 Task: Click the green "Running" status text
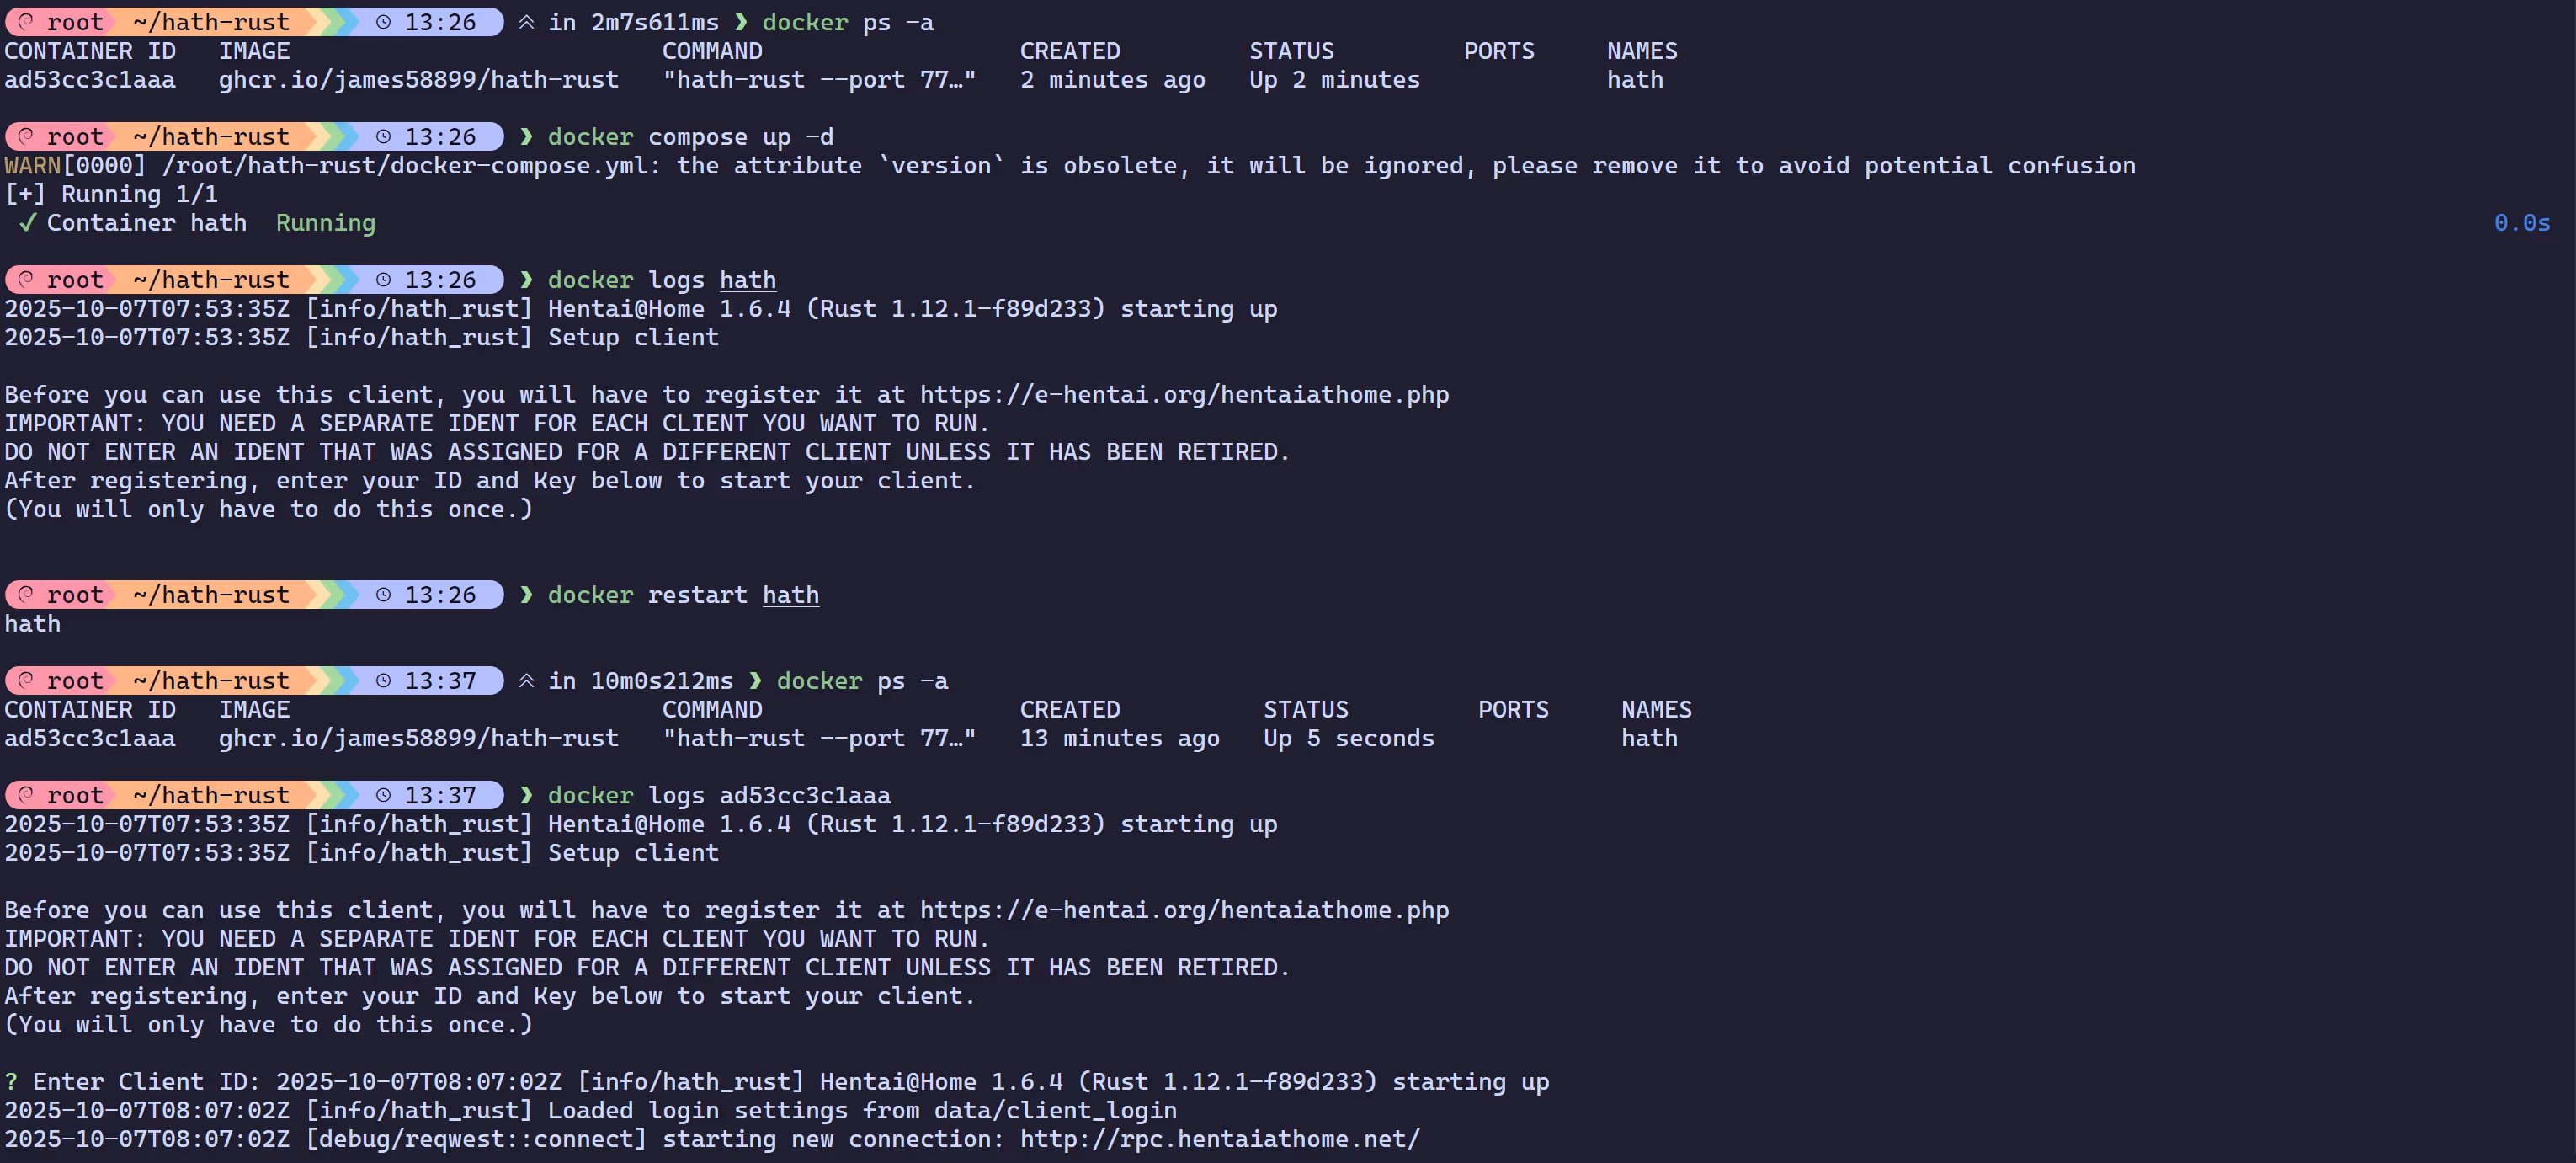pyautogui.click(x=325, y=223)
